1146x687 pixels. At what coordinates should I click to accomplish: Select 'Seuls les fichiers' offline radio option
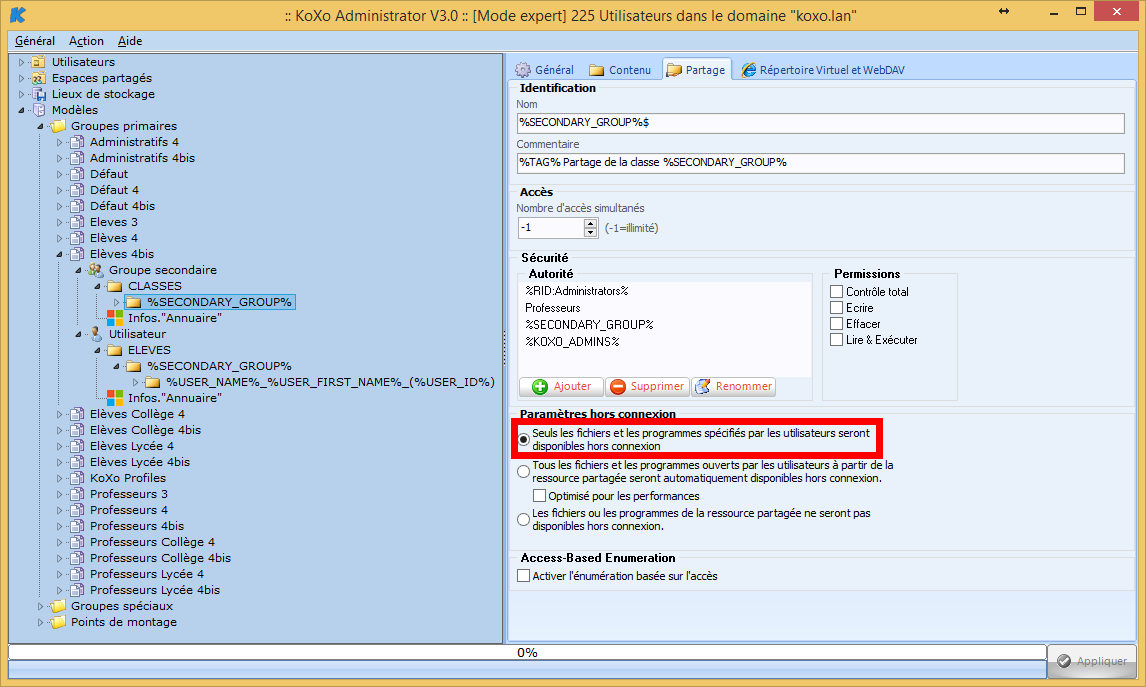click(523, 439)
